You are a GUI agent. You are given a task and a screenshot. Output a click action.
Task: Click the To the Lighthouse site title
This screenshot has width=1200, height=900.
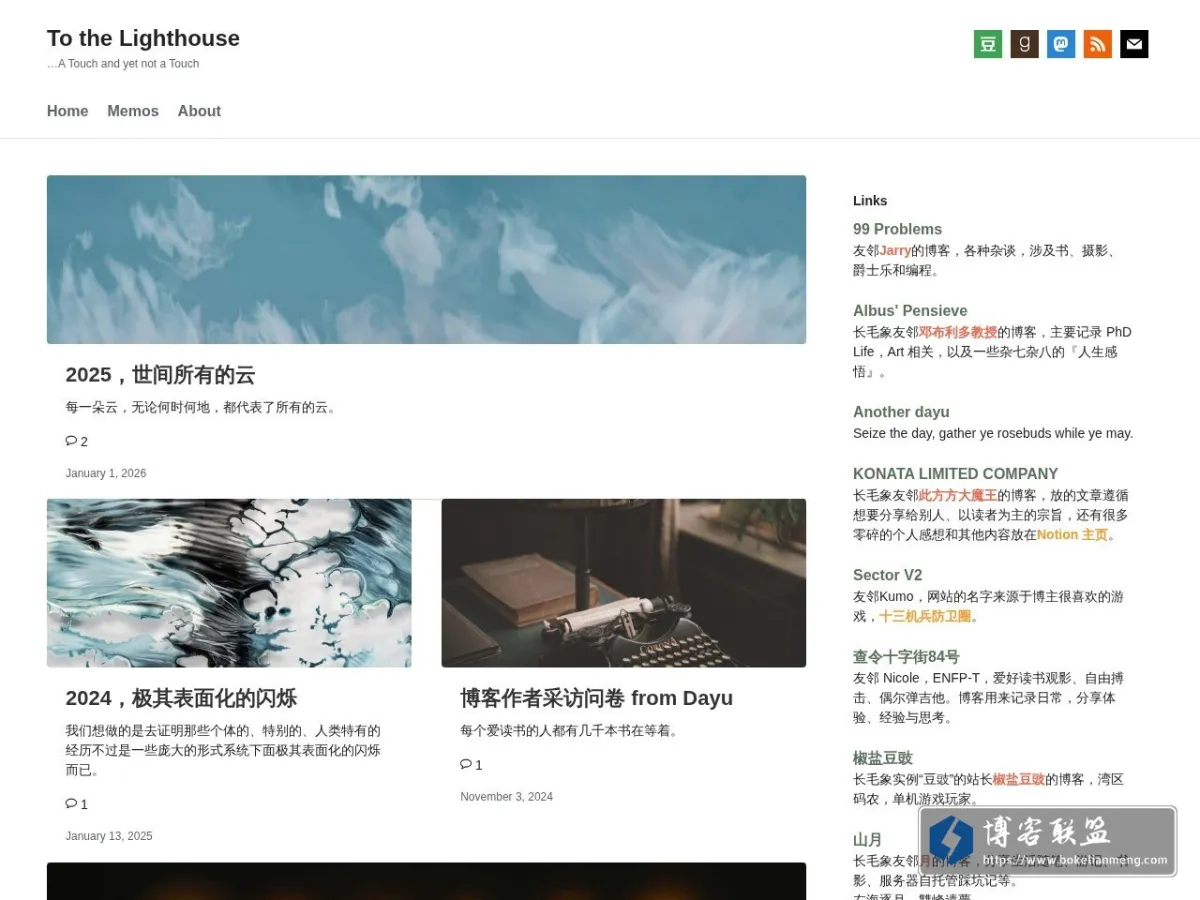point(143,38)
